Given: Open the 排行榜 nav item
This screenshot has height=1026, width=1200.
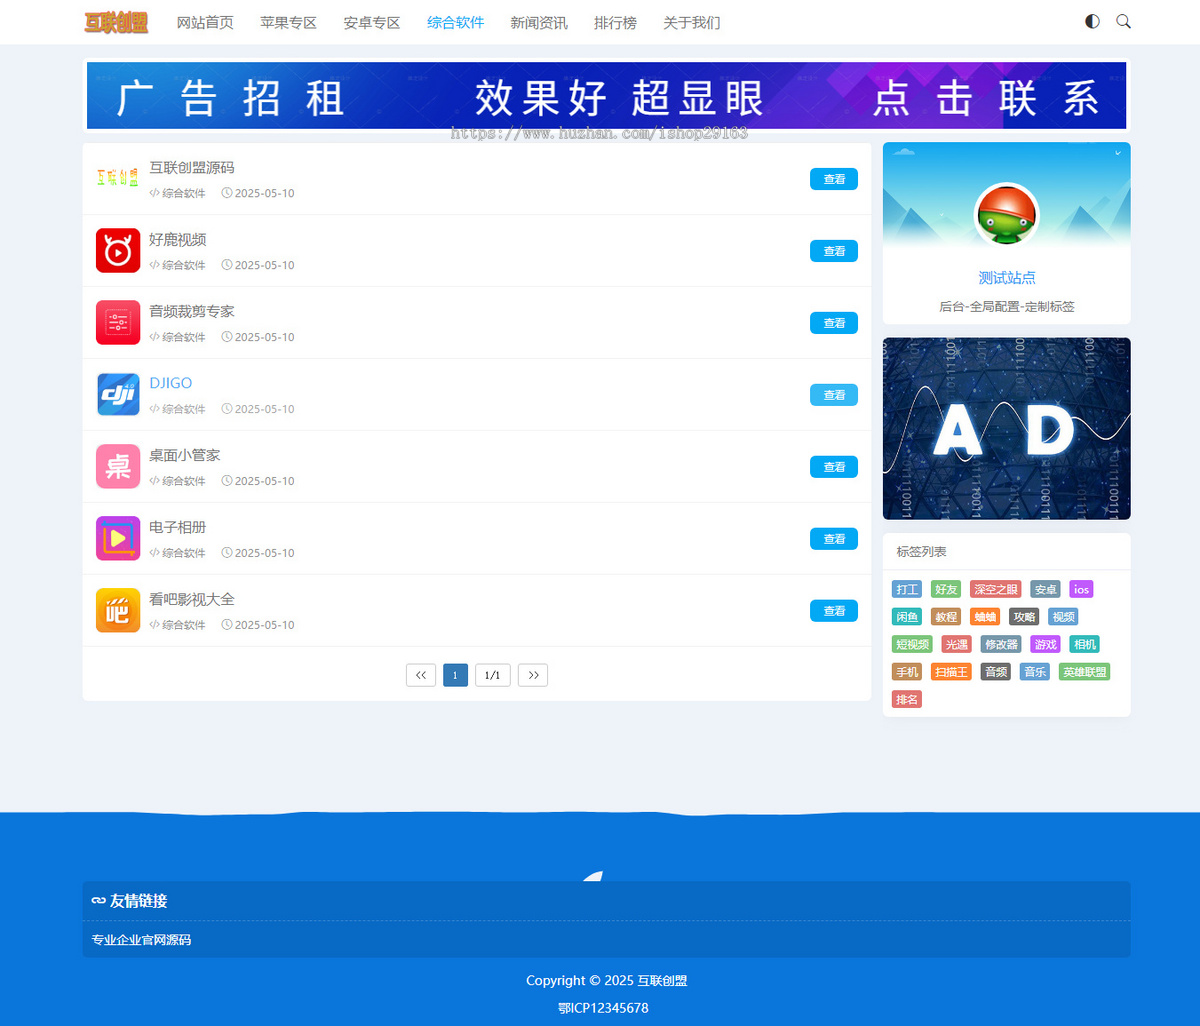Looking at the screenshot, I should click(615, 22).
